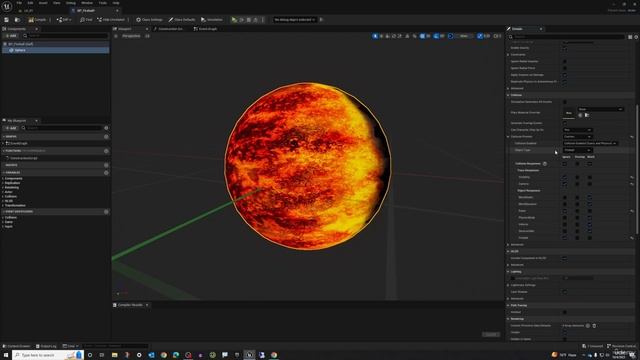Set Vehicle response to Overlap

point(577,224)
